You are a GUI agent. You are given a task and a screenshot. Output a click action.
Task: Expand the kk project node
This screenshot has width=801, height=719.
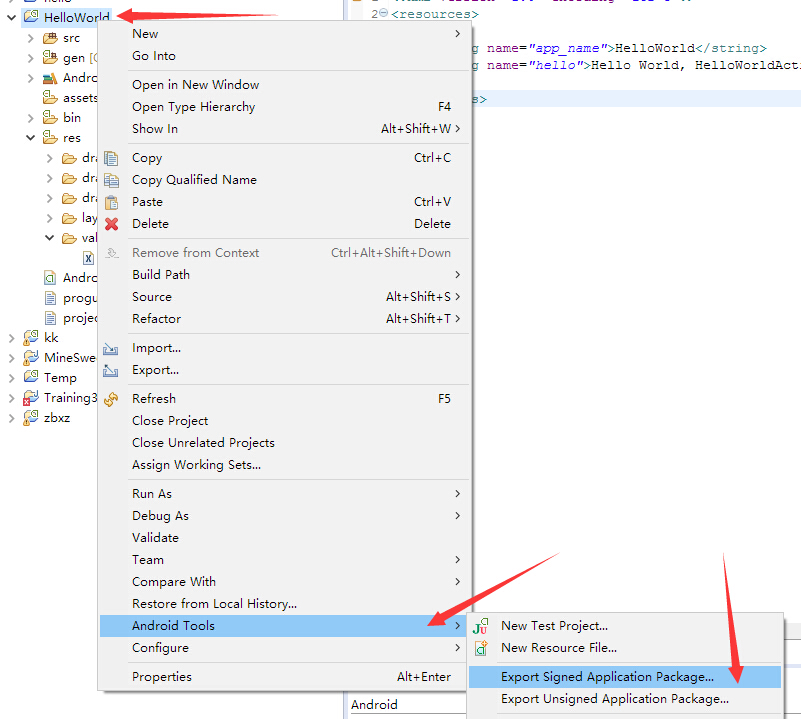12,338
